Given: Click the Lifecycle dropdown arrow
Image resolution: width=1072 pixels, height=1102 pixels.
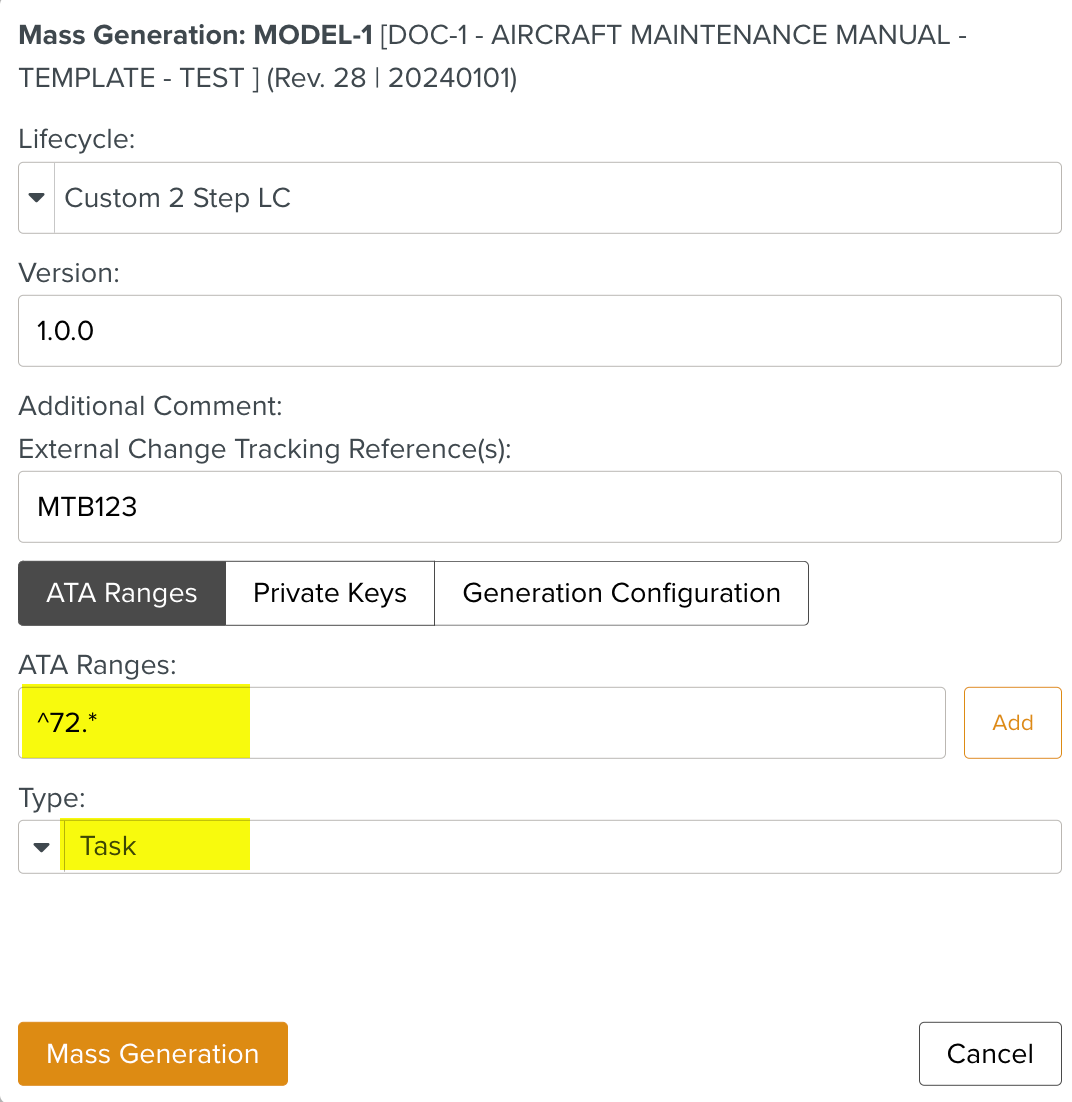Looking at the screenshot, I should (37, 198).
